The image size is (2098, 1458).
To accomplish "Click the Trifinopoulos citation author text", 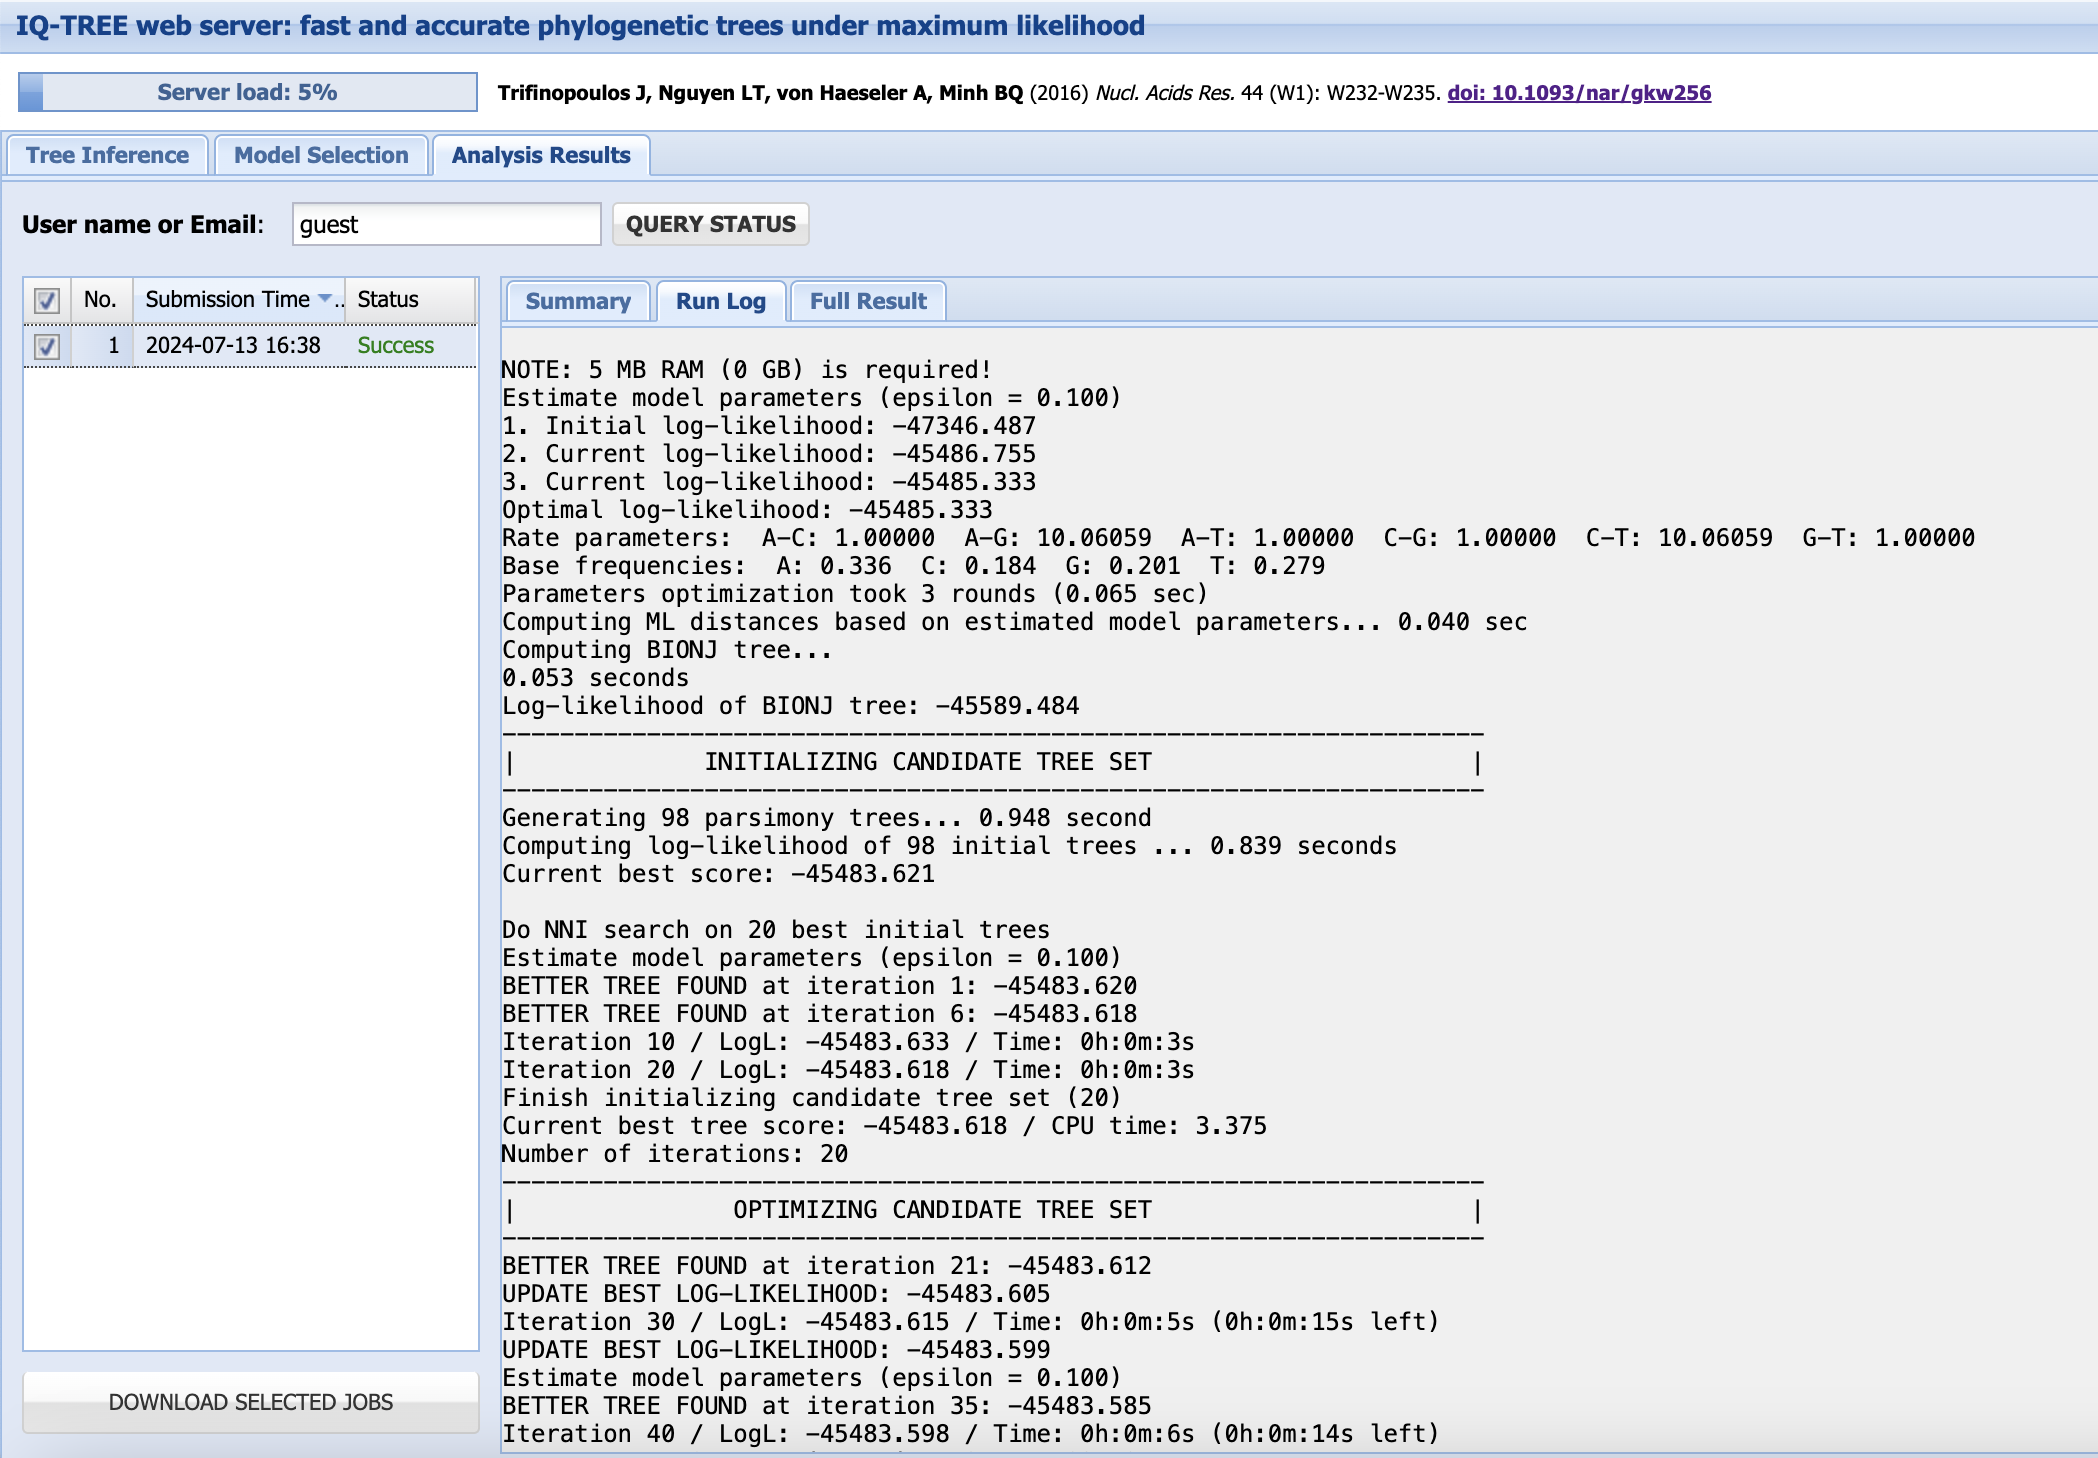I will 761,93.
